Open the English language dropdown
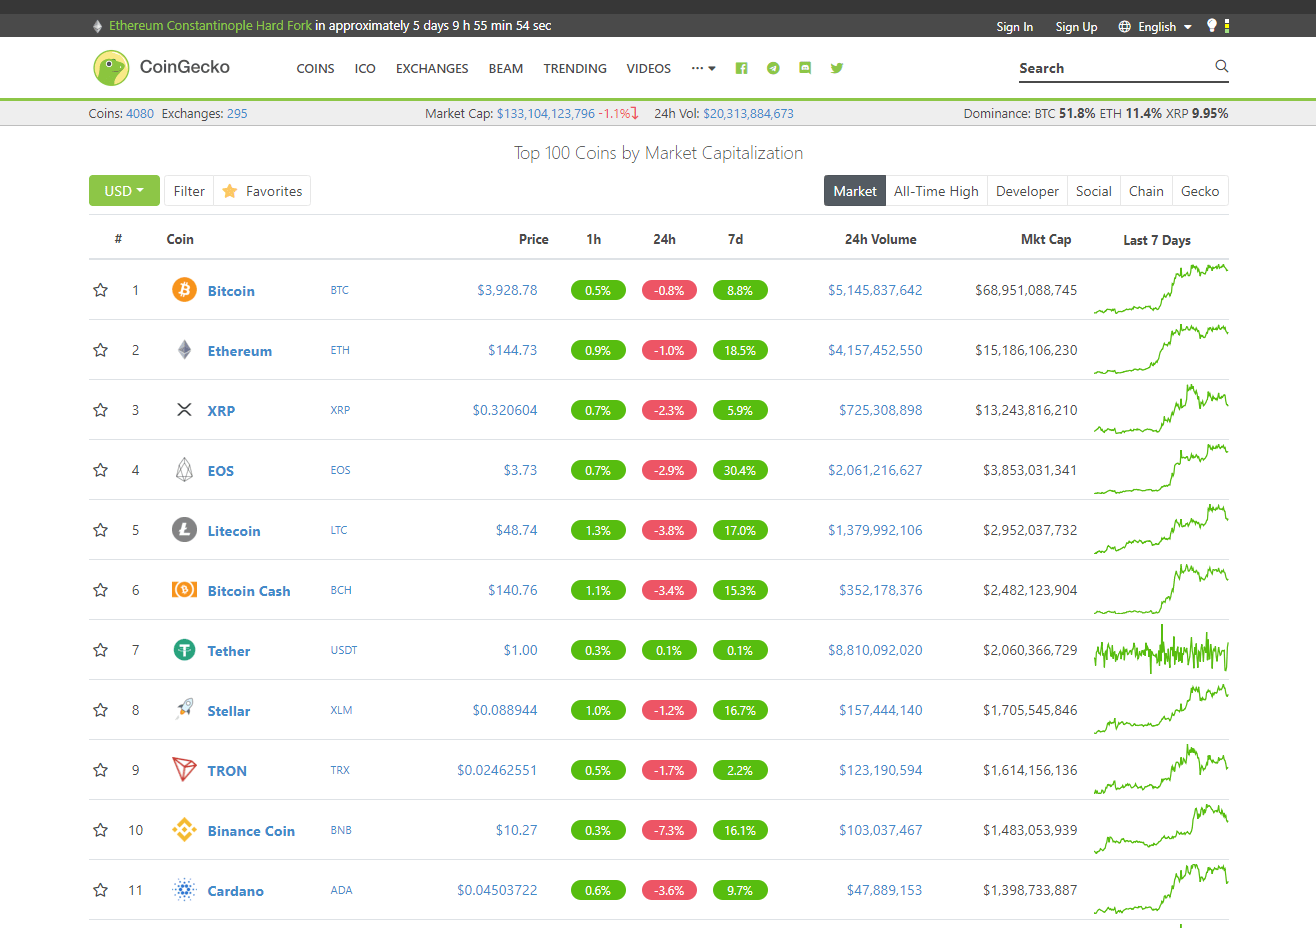1316x928 pixels. 1155,27
